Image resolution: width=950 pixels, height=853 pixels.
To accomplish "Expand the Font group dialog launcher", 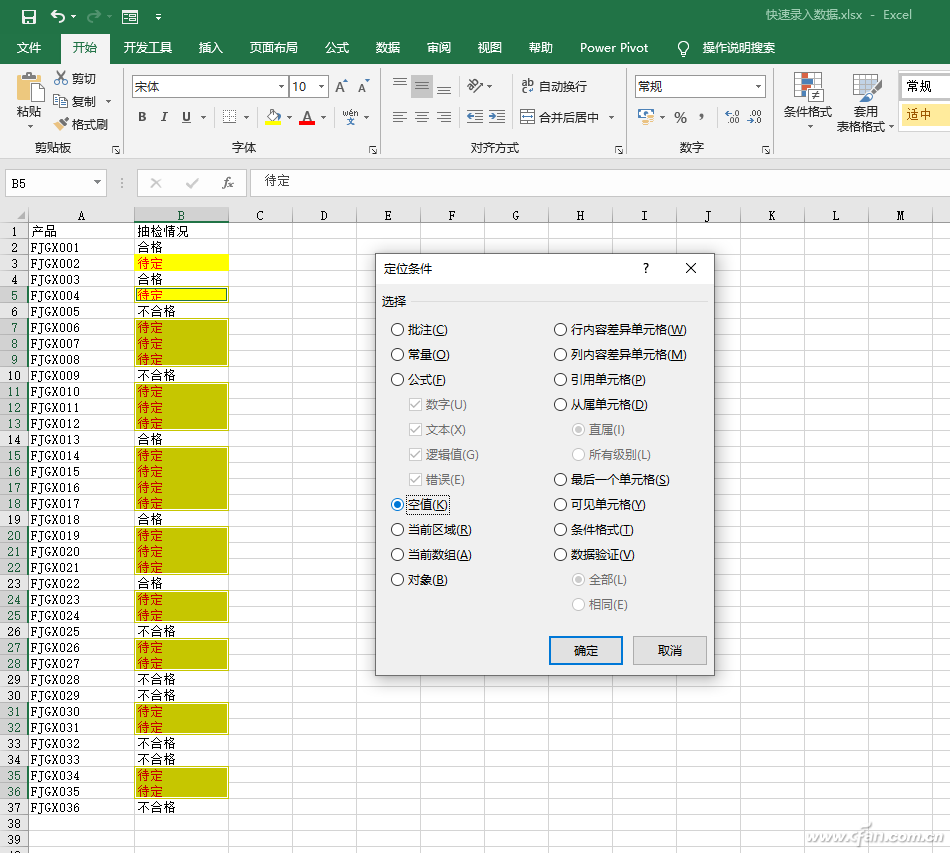I will 373,150.
